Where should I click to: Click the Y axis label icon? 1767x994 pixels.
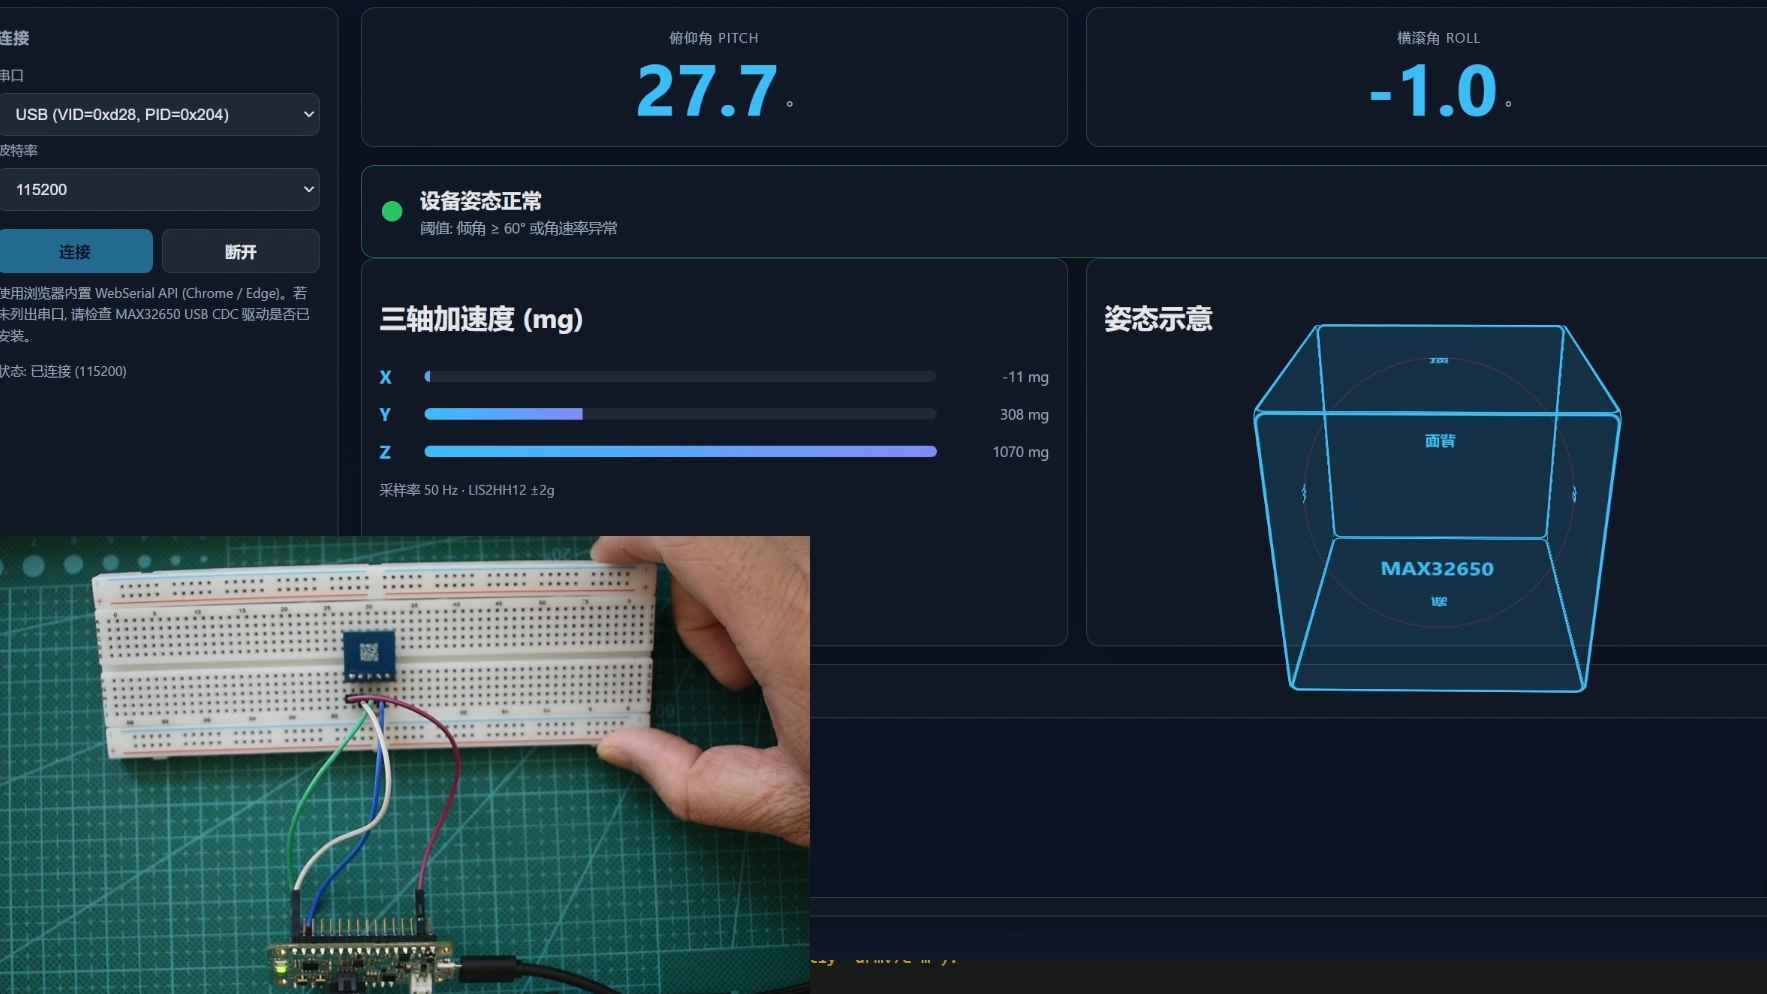[385, 414]
